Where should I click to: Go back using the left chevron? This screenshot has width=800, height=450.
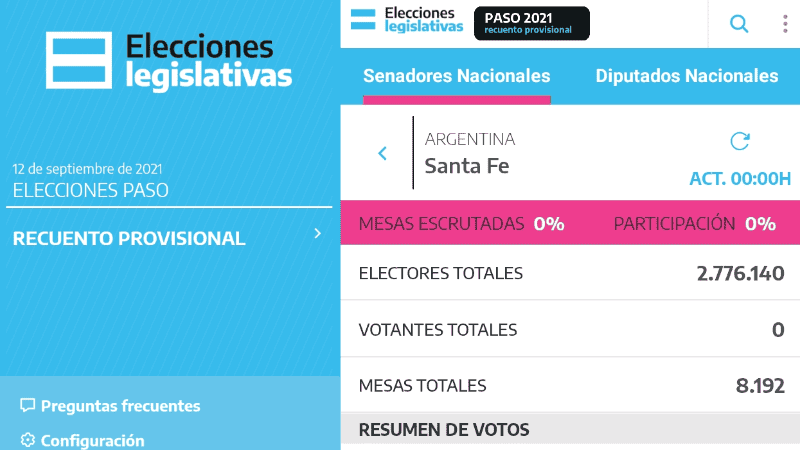(382, 153)
